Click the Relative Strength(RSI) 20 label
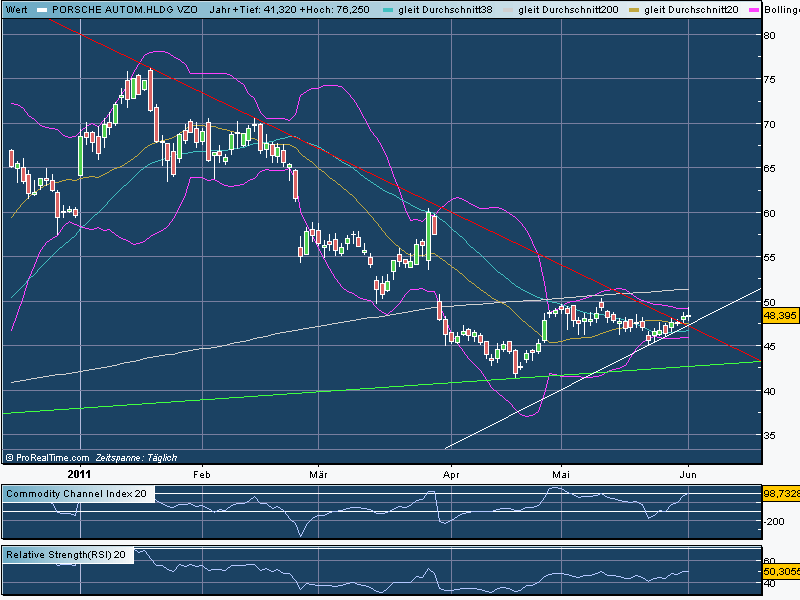 [x=66, y=555]
